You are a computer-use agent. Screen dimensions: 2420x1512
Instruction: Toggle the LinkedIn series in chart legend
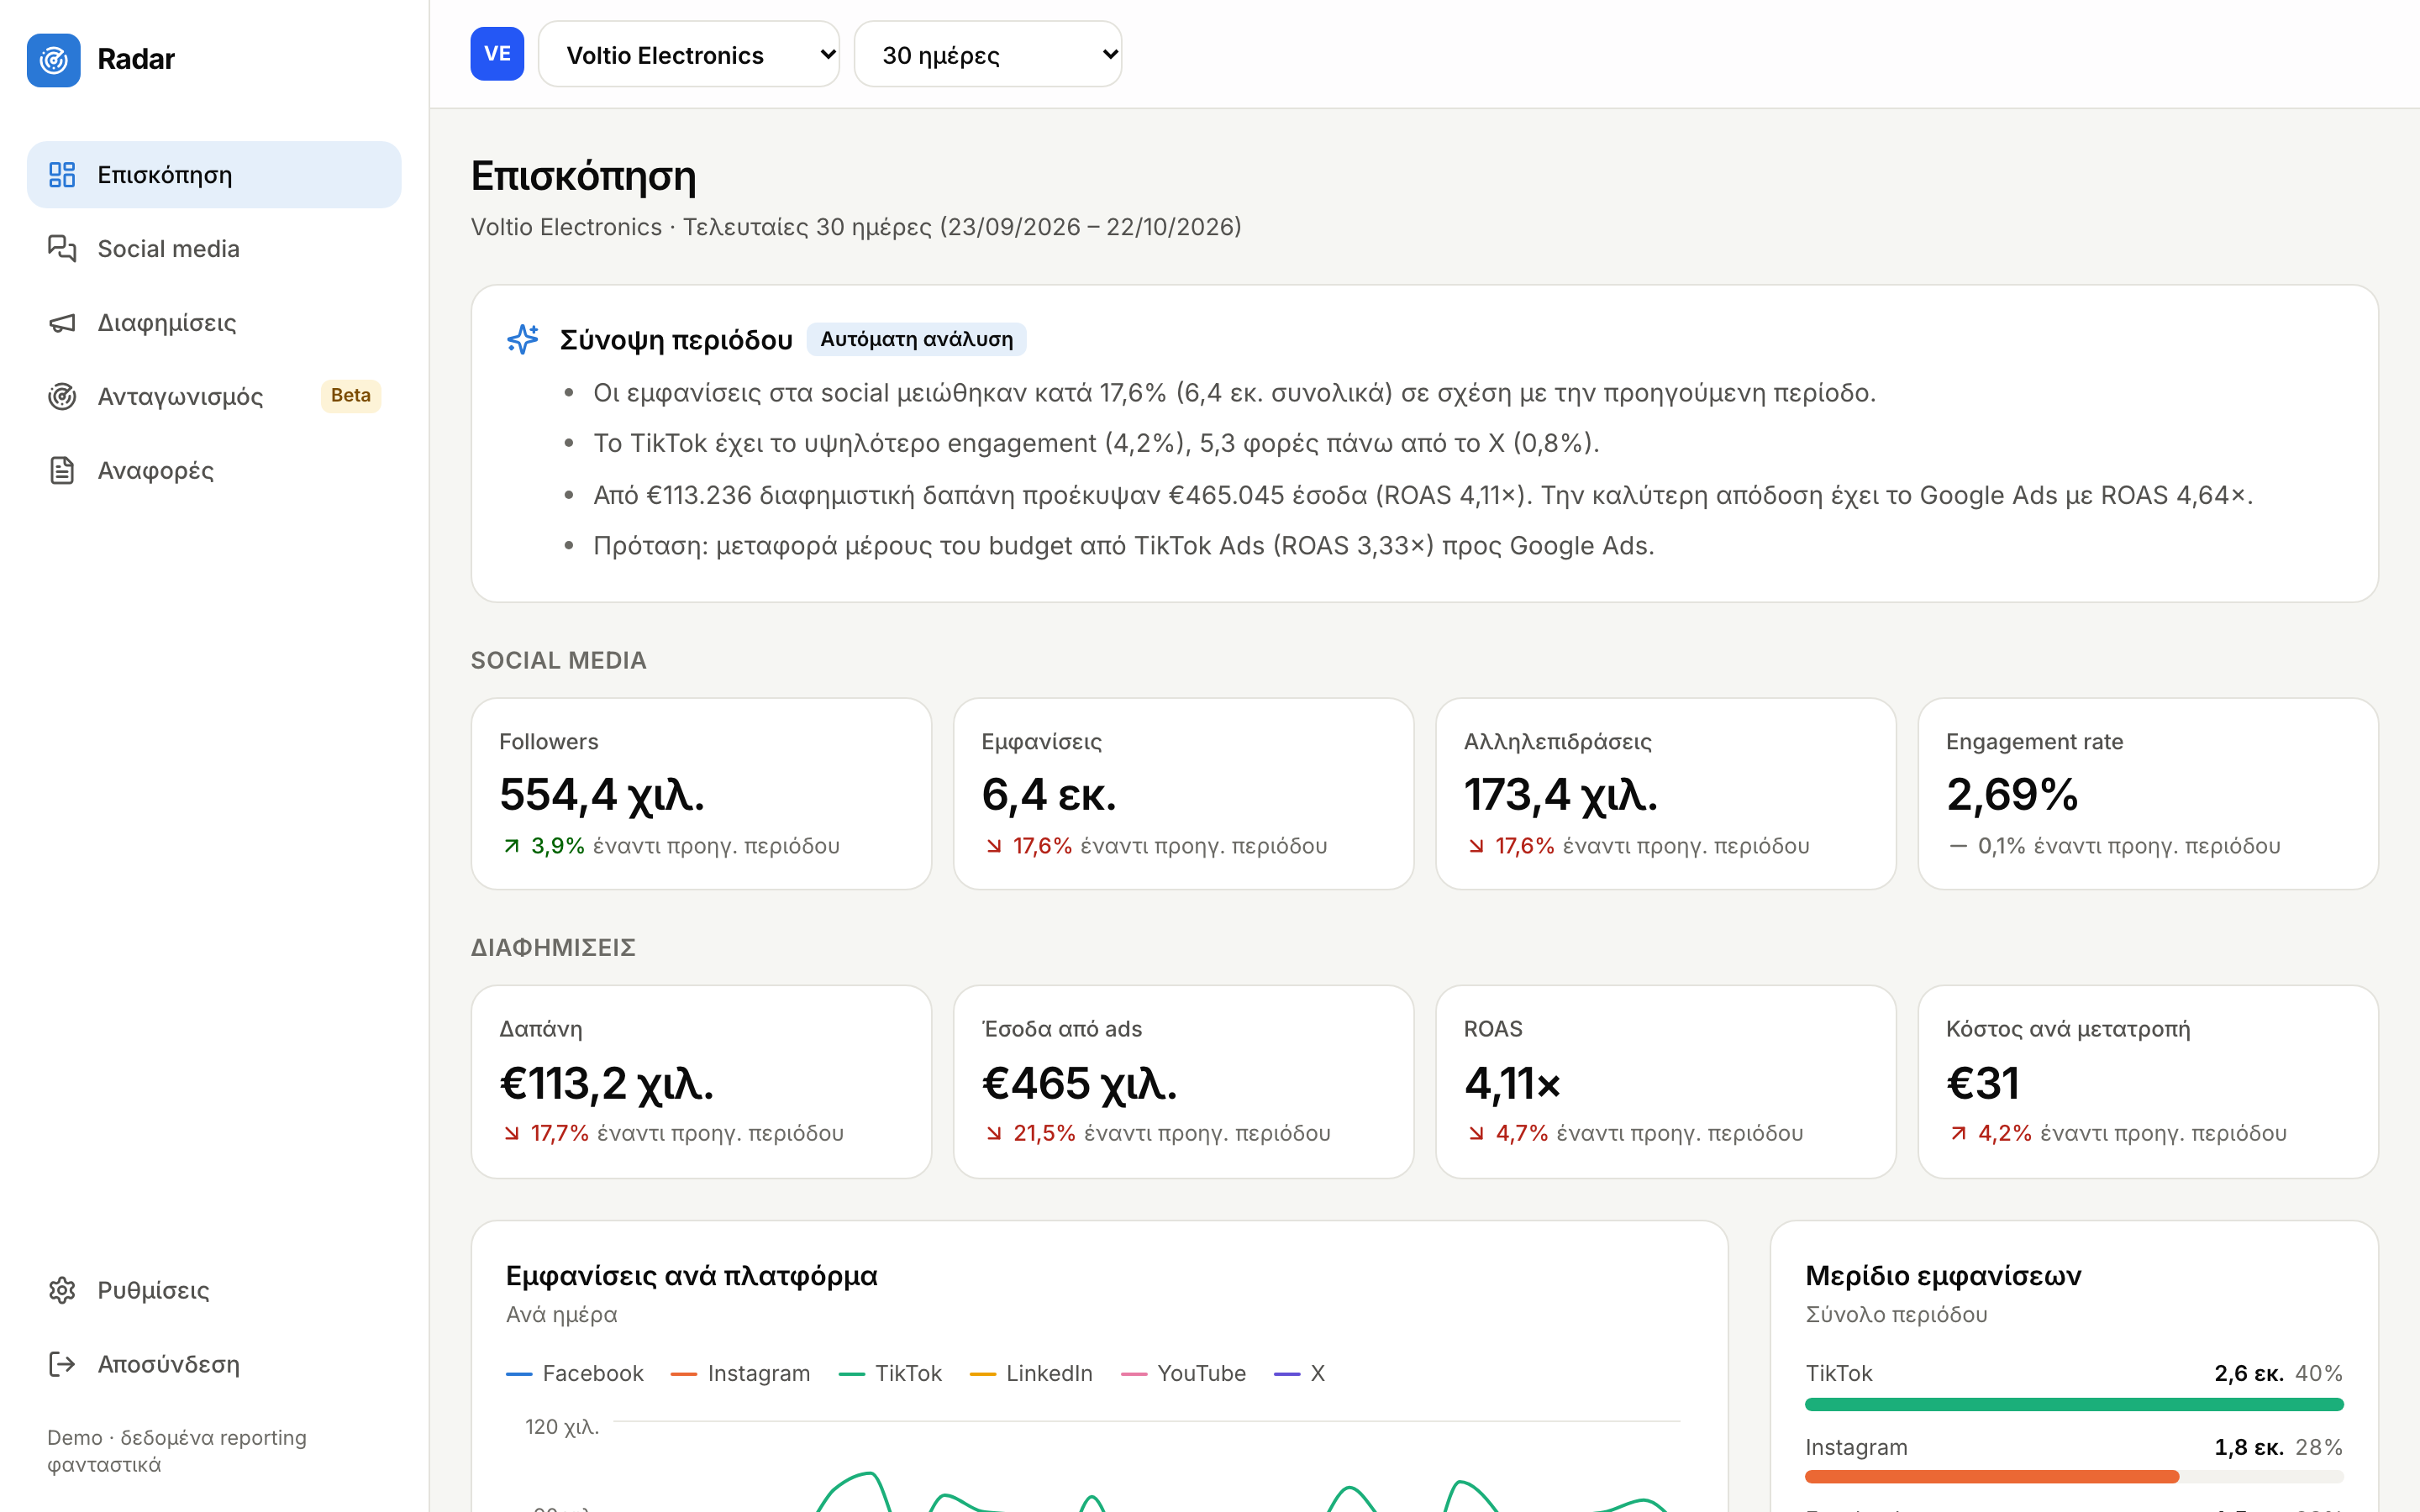(1031, 1374)
